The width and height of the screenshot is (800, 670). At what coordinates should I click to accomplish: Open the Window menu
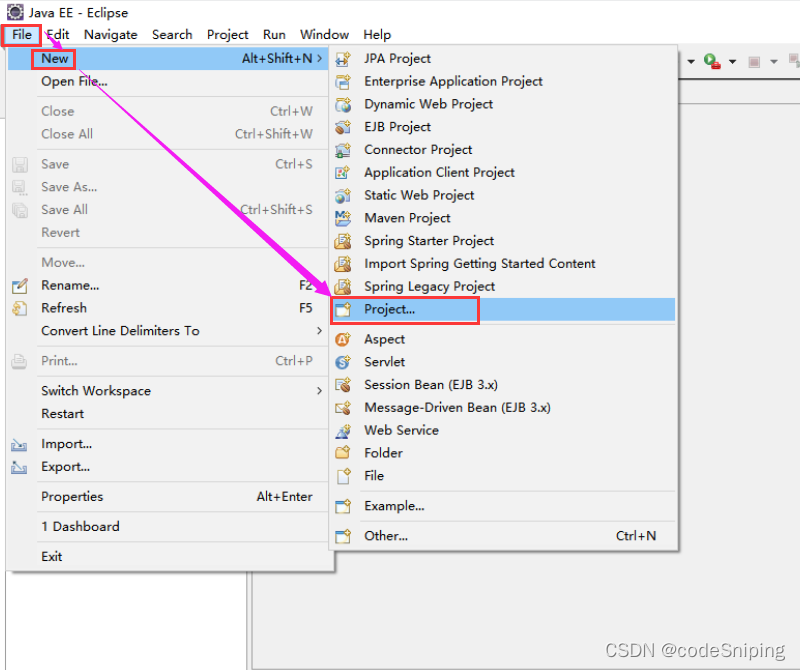coord(324,35)
